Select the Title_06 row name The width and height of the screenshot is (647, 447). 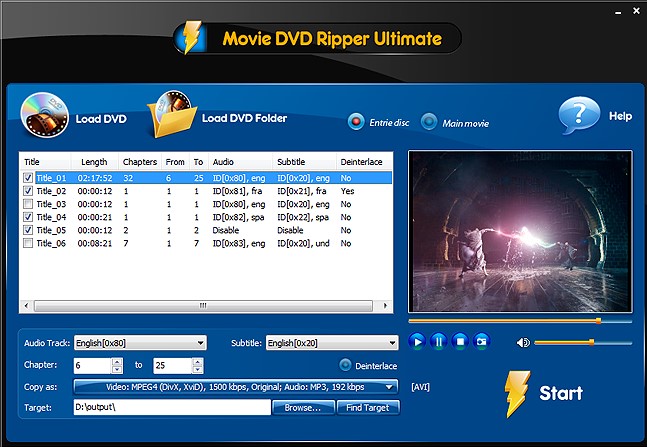[x=51, y=244]
